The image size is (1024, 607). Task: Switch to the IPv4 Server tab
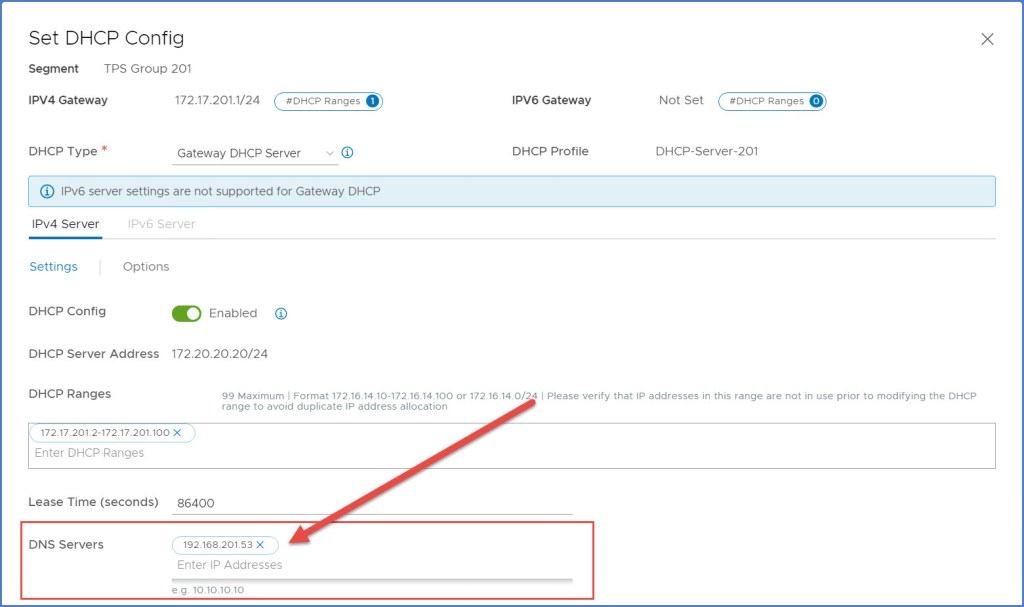(65, 224)
